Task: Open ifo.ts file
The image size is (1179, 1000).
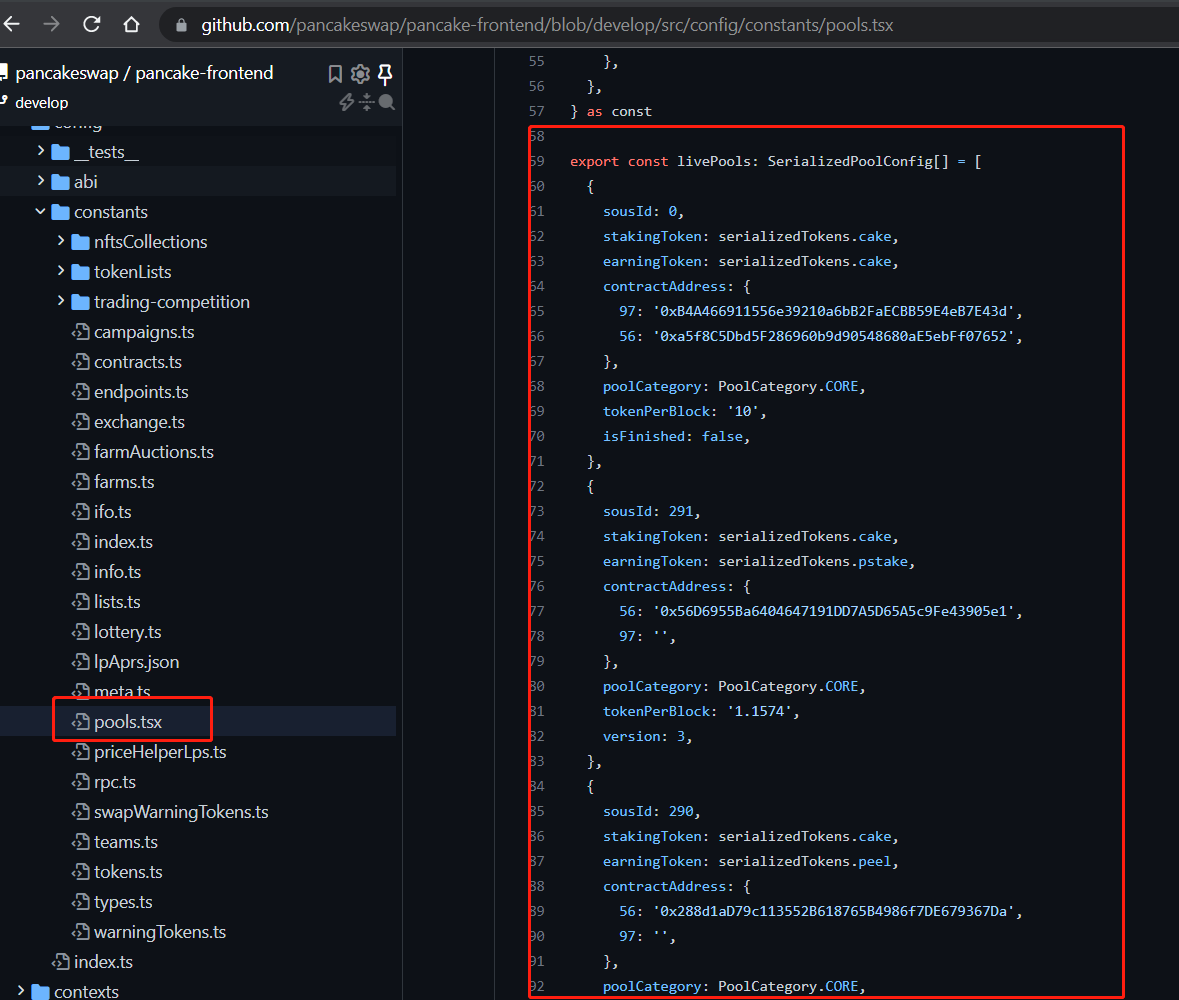Action: (x=112, y=512)
